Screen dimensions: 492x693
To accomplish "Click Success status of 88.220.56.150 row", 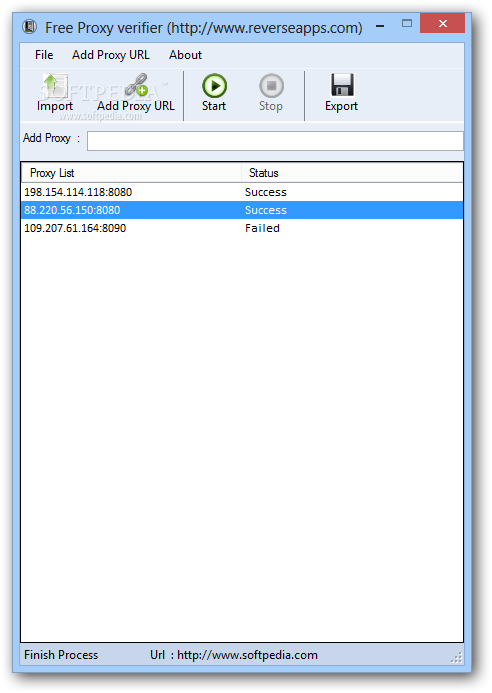I will tap(266, 210).
